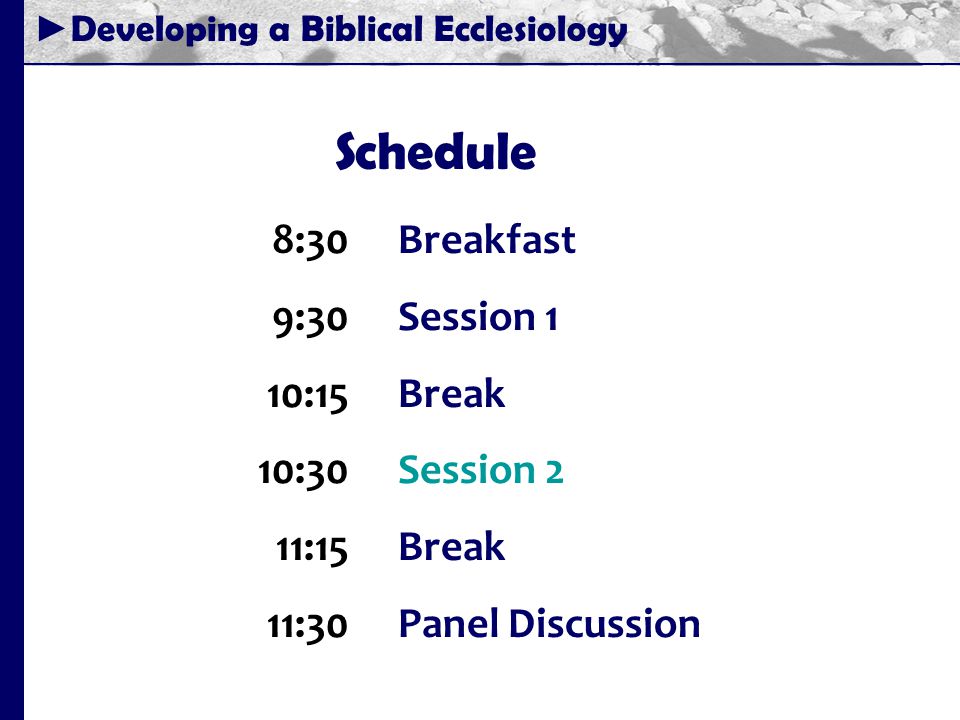The image size is (960, 720).
Task: Select the 8:30 time entry
Action: (310, 240)
